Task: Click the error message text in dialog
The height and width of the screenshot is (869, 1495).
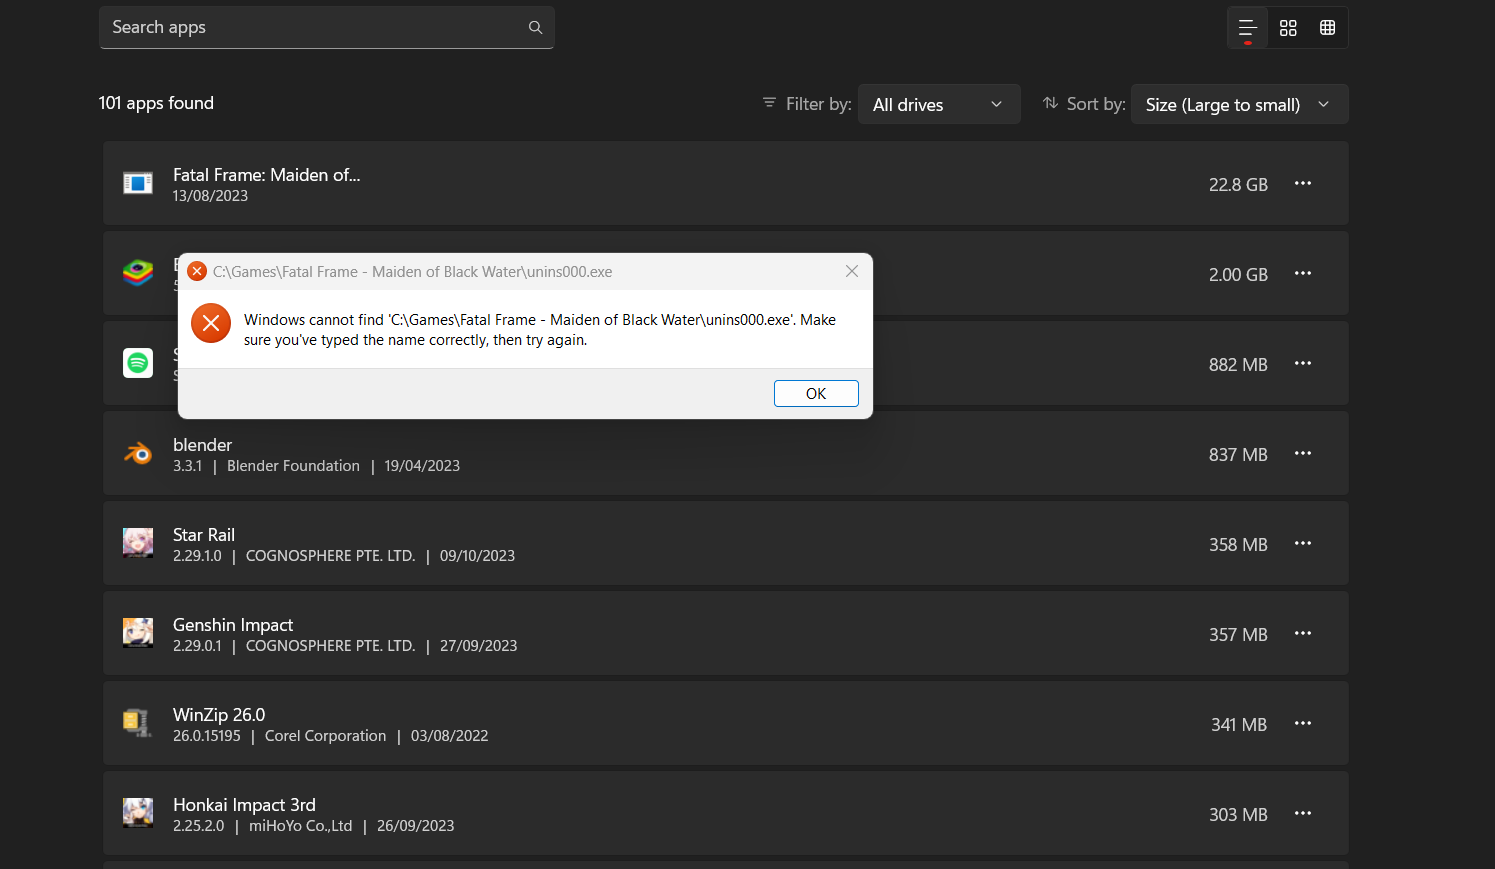Action: pyautogui.click(x=540, y=330)
